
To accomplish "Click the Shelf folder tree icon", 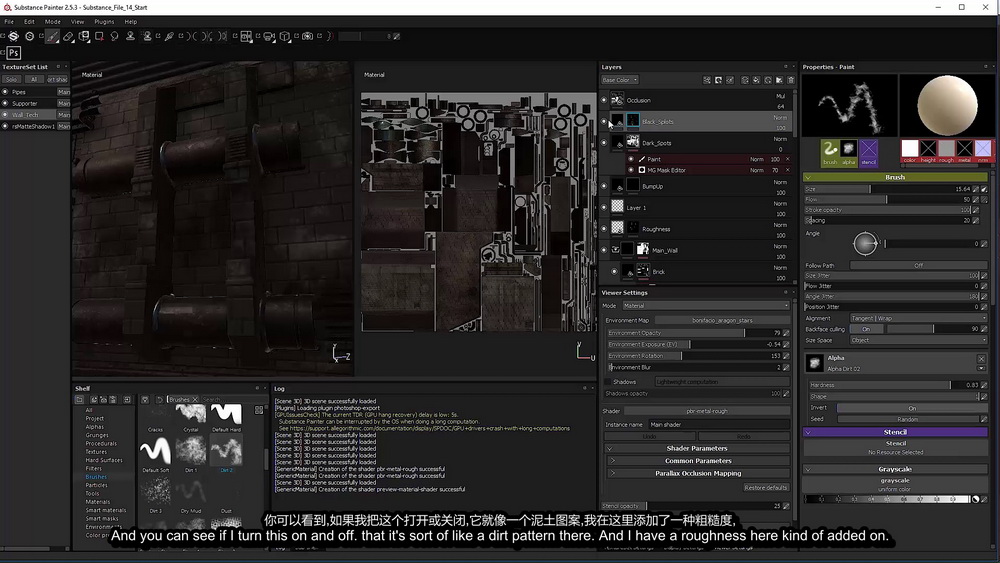I will click(x=79, y=399).
